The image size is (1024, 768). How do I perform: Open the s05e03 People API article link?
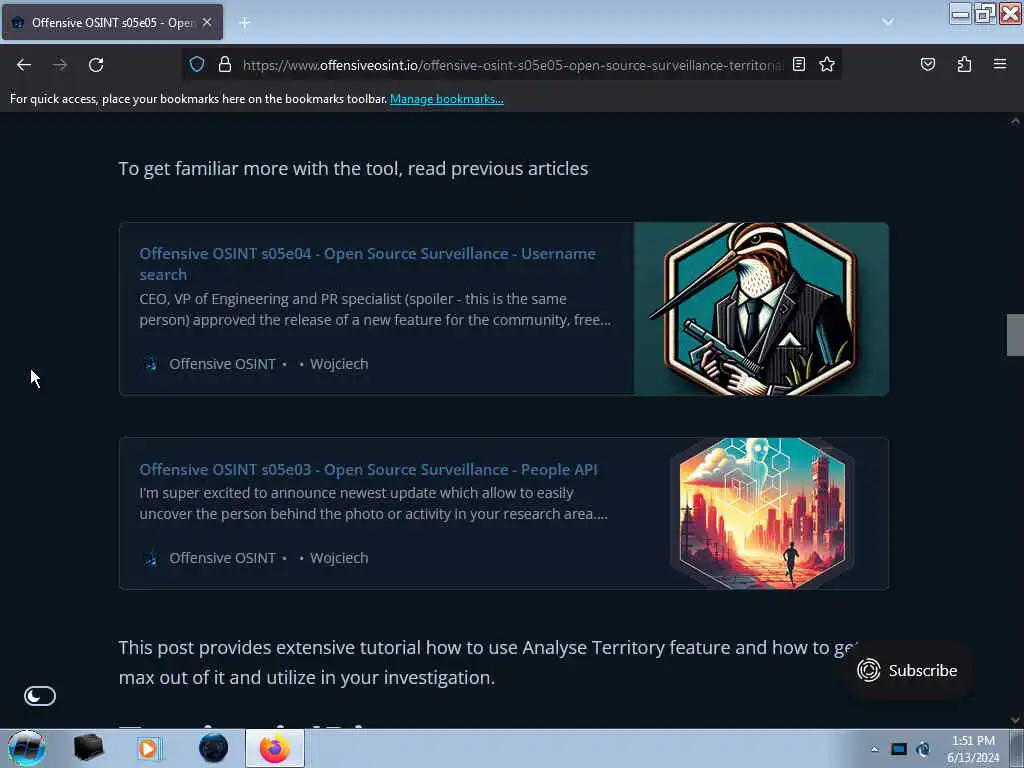[x=368, y=470]
